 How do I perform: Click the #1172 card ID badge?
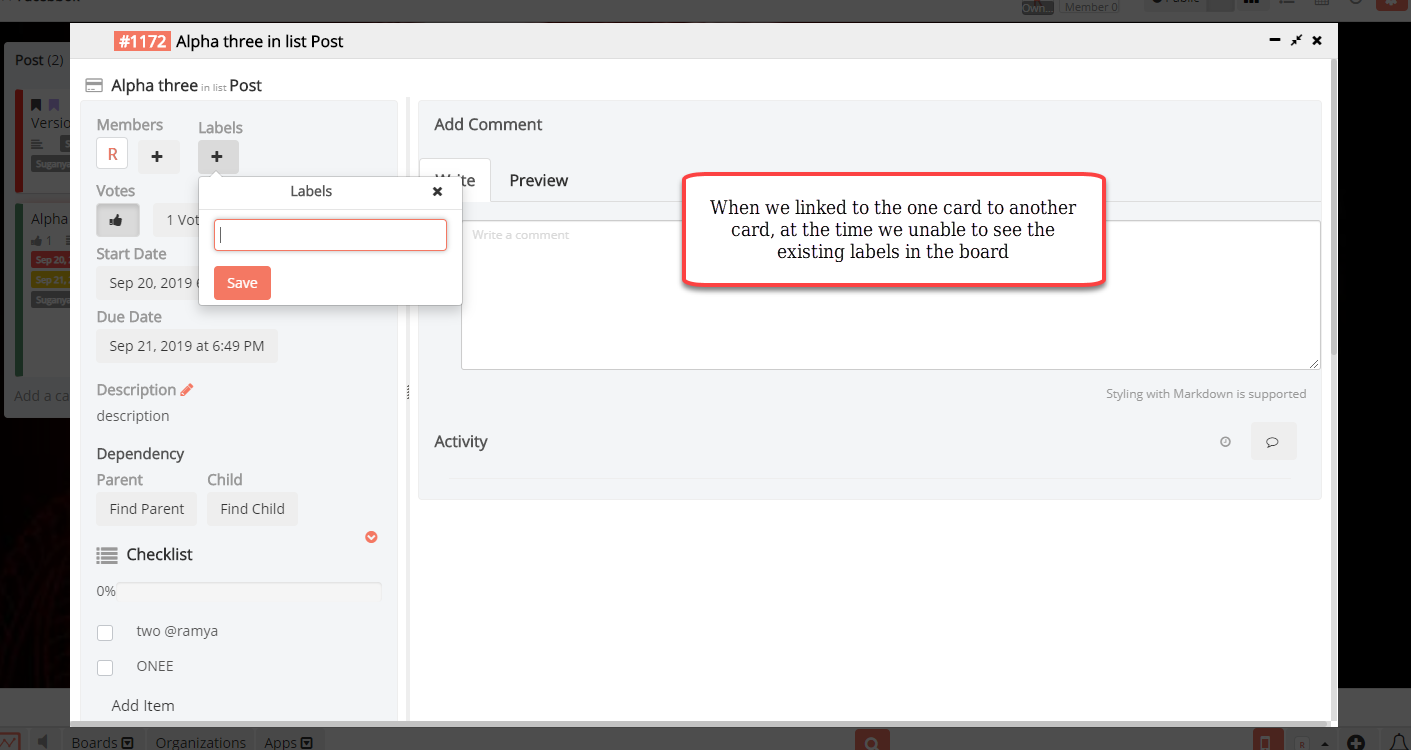tap(142, 41)
